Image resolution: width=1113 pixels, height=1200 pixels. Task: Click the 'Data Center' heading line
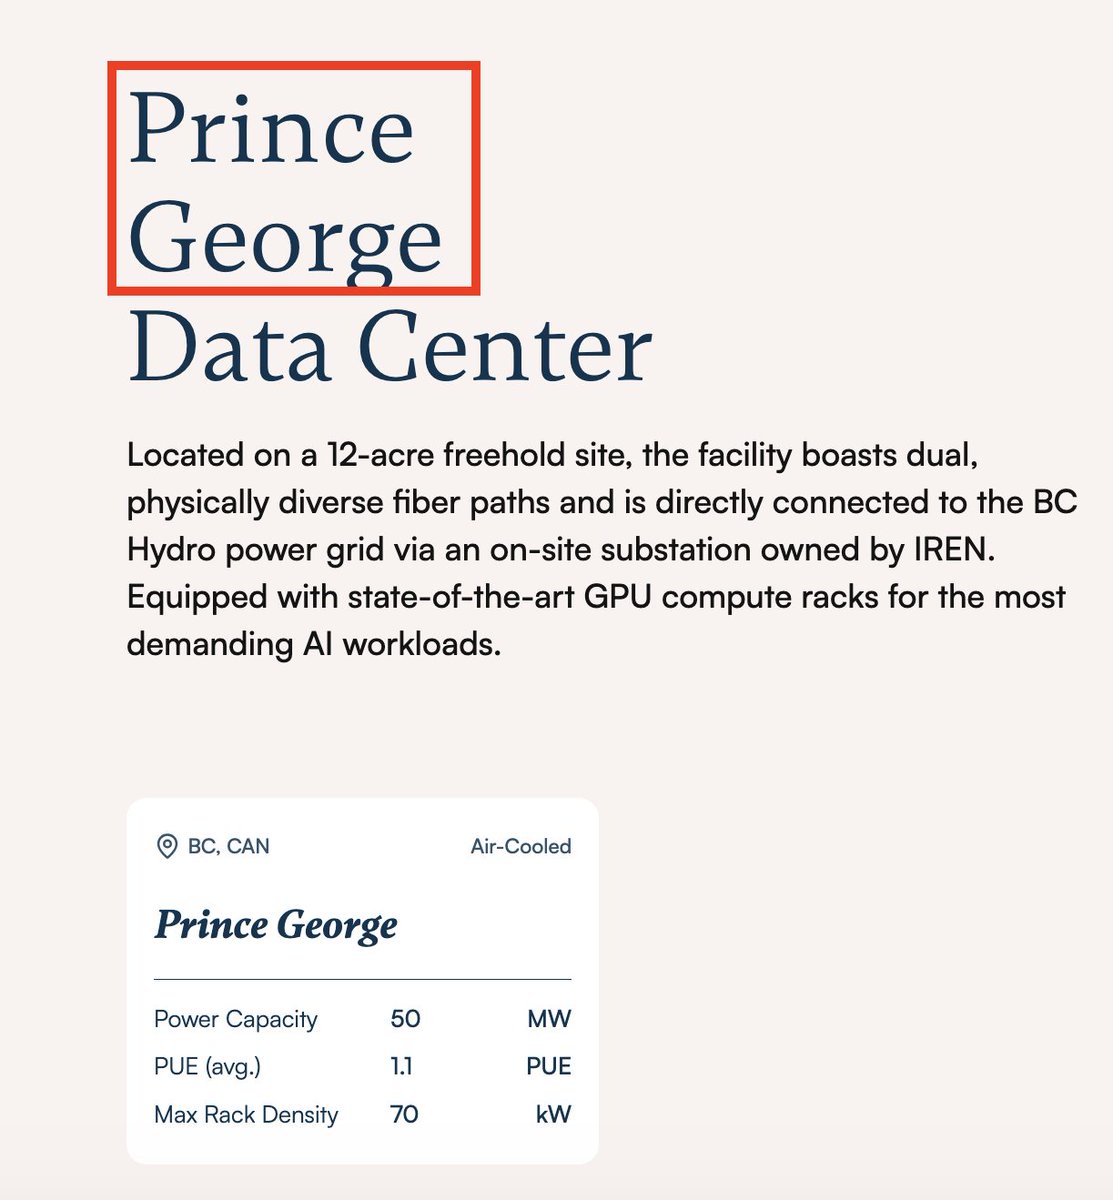pyautogui.click(x=390, y=349)
